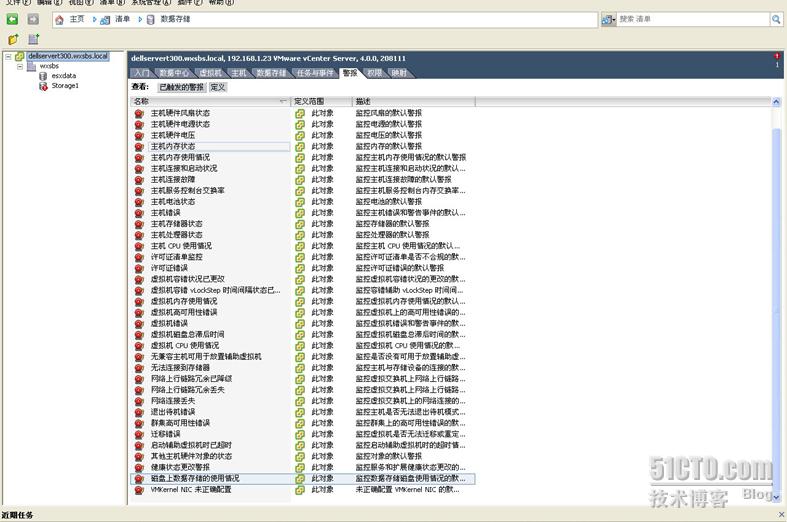
Task: Click the magnifier search button
Action: click(776, 19)
